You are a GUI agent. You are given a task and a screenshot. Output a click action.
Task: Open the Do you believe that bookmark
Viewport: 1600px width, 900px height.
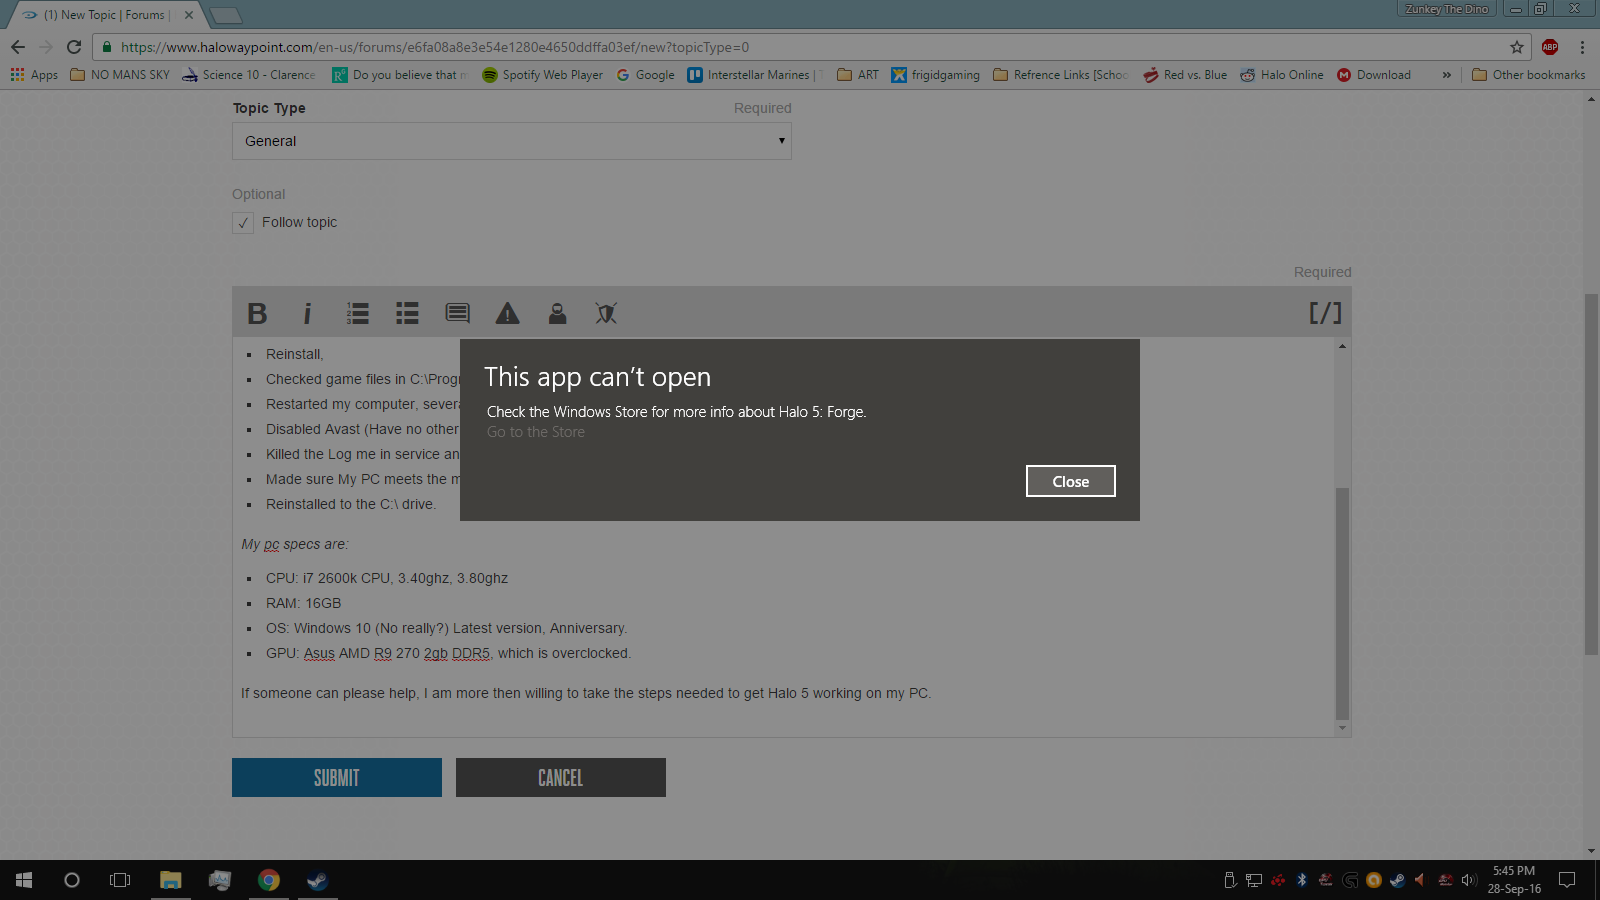pos(400,75)
